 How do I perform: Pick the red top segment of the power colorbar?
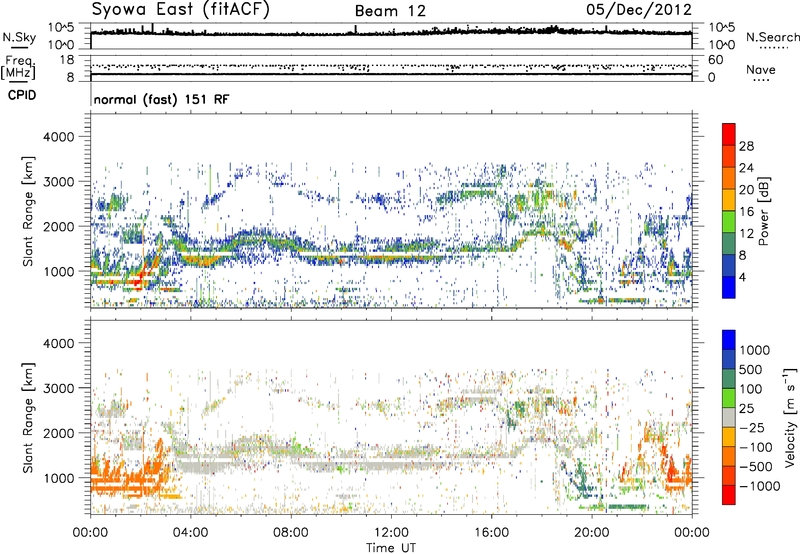point(729,135)
